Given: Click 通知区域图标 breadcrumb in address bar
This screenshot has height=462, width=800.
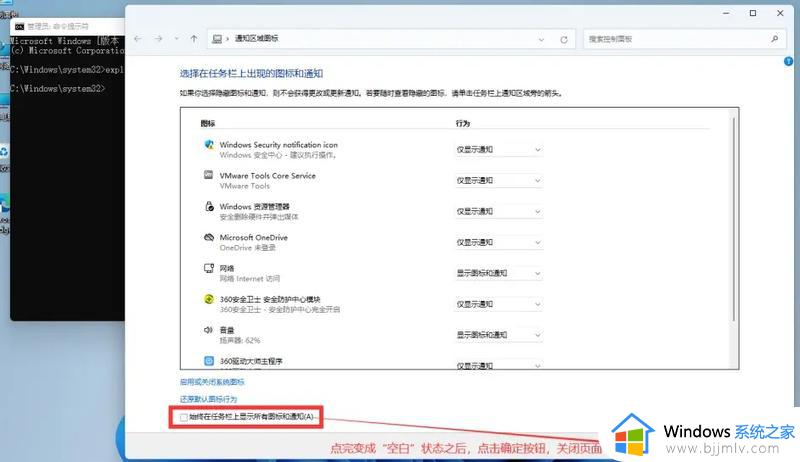Looking at the screenshot, I should pos(257,39).
